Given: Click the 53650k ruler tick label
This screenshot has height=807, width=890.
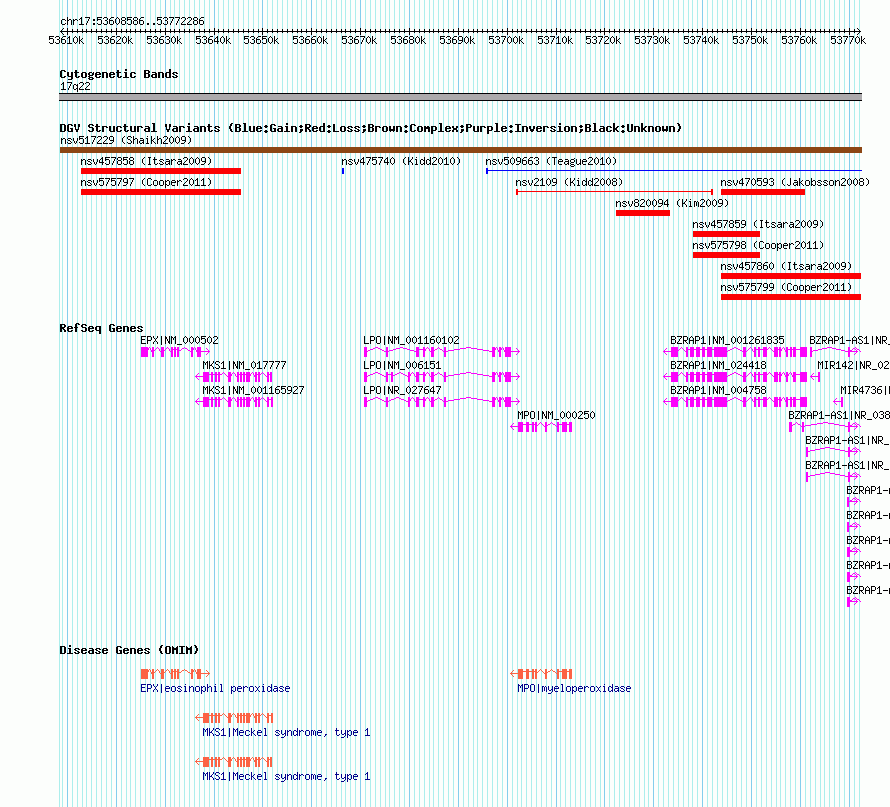Looking at the screenshot, I should tap(261, 40).
